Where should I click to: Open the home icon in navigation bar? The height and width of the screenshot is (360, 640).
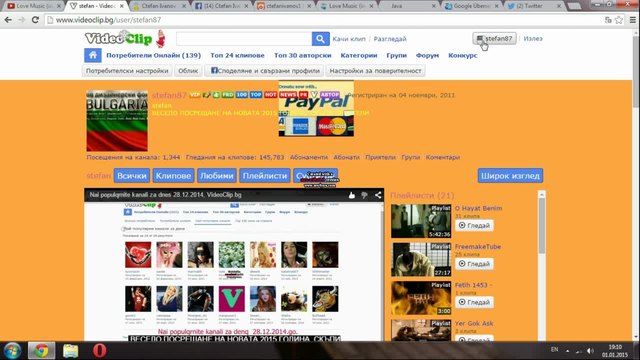tap(93, 55)
